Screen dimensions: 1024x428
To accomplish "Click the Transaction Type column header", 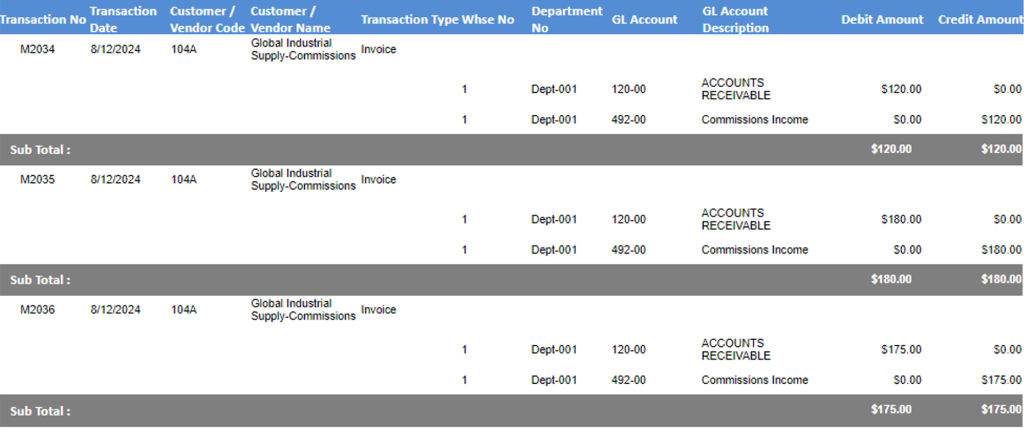I will 409,20.
